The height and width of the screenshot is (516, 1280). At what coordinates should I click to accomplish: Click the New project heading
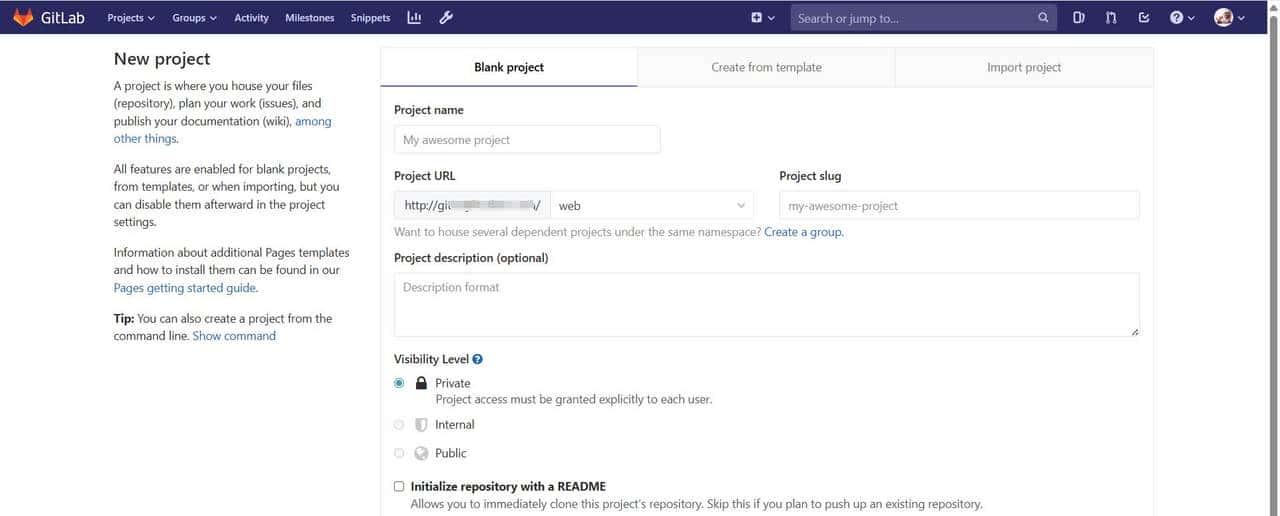[162, 59]
